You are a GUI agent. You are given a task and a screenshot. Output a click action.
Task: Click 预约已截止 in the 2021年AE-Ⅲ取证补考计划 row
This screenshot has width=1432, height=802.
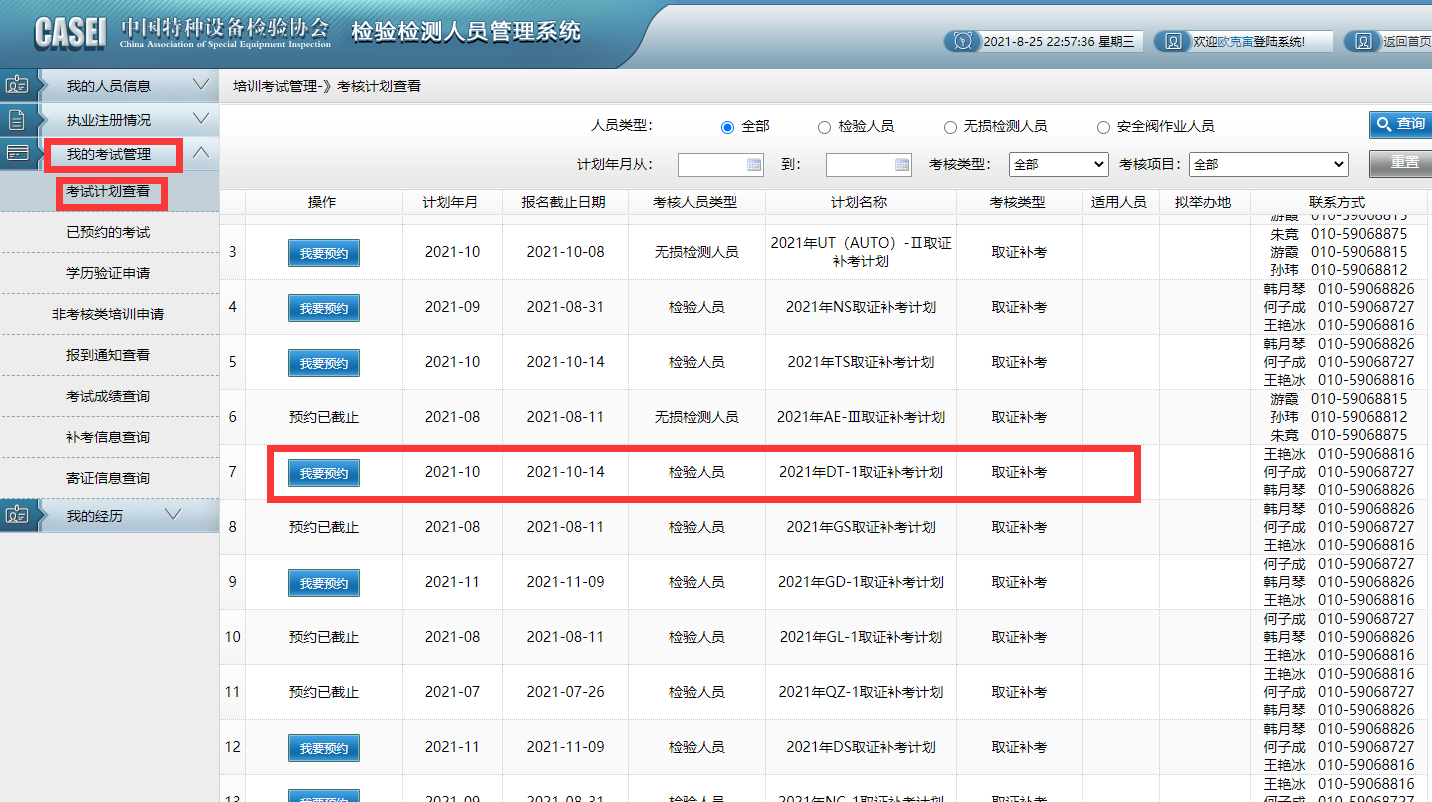coord(323,417)
